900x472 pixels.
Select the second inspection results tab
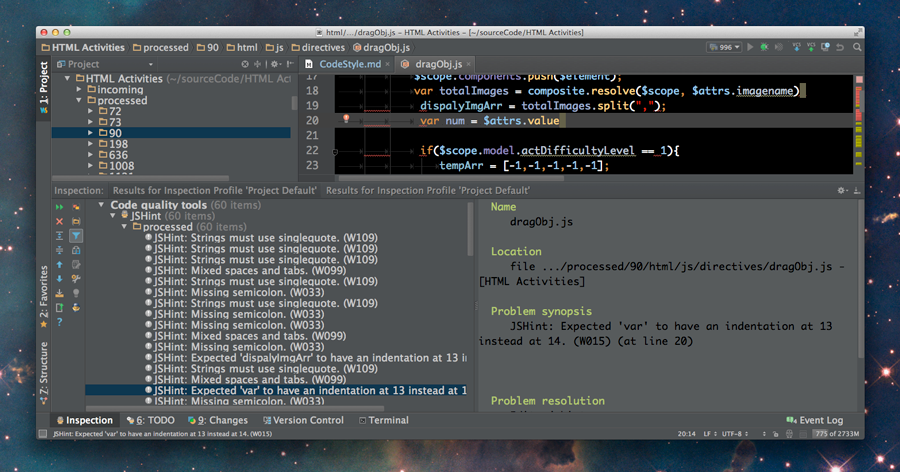point(428,191)
